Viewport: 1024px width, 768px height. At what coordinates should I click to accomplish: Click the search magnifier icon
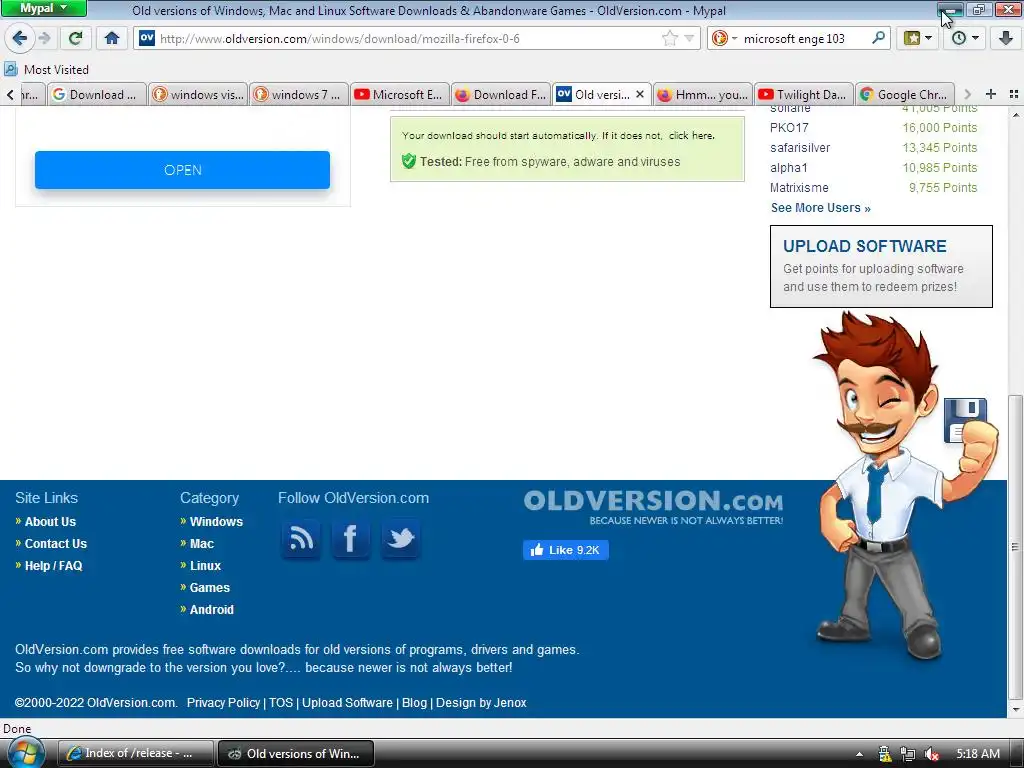[879, 39]
